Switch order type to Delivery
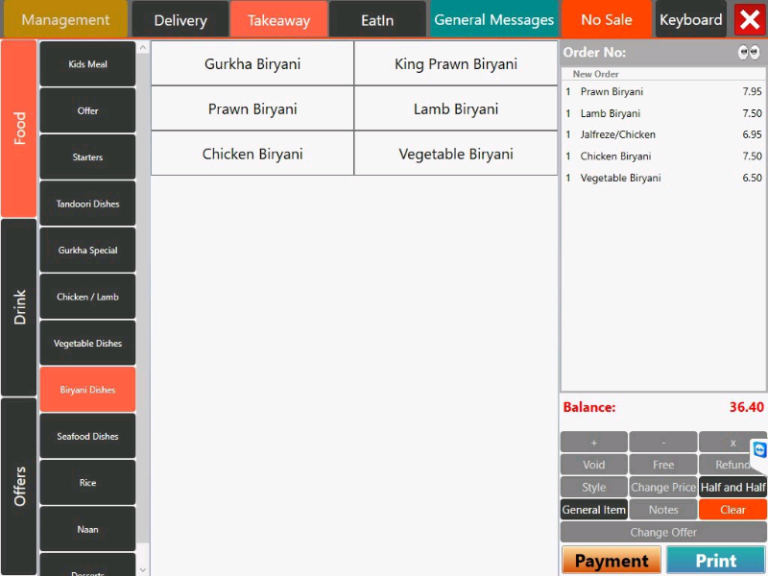This screenshot has height=576, width=768. pos(180,20)
